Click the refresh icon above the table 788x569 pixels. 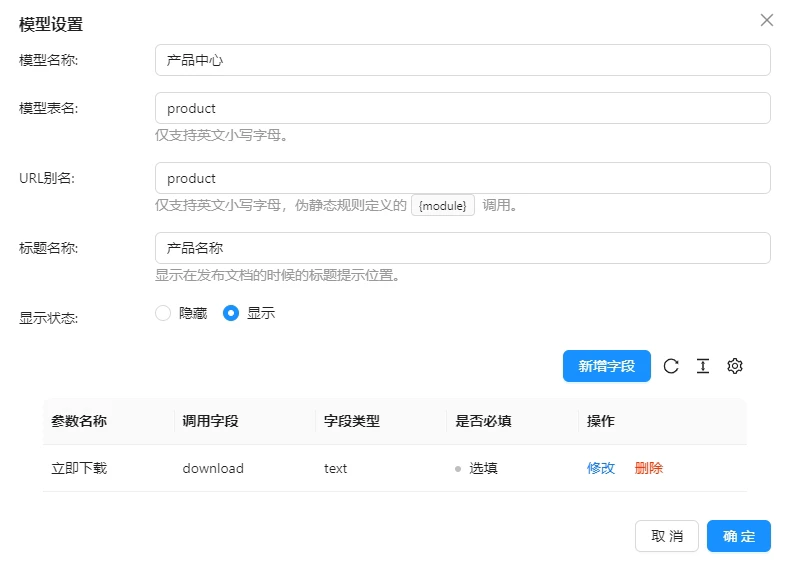[x=671, y=366]
